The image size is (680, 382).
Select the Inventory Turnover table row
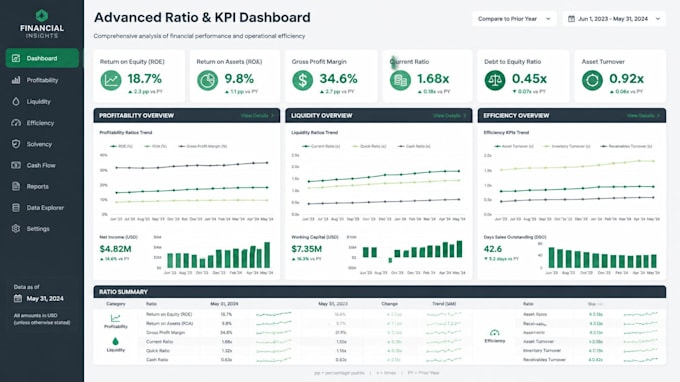591,350
